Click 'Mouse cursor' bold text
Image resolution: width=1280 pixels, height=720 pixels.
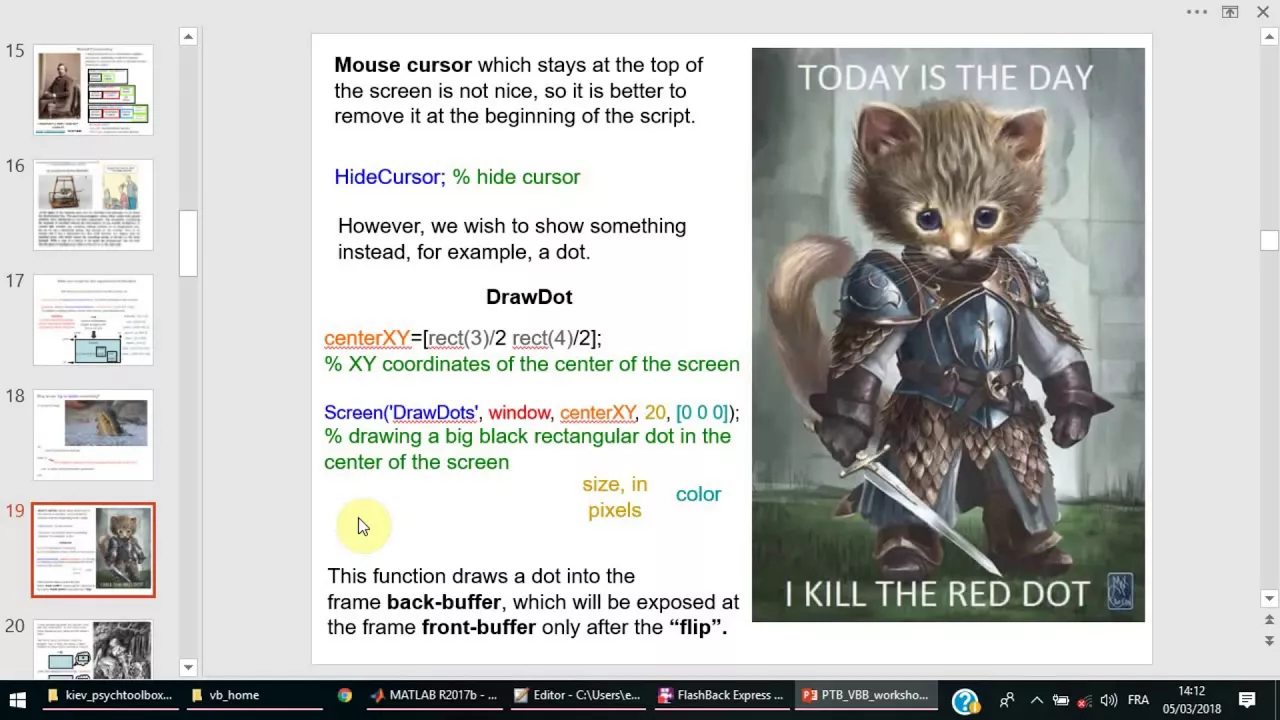(x=403, y=65)
